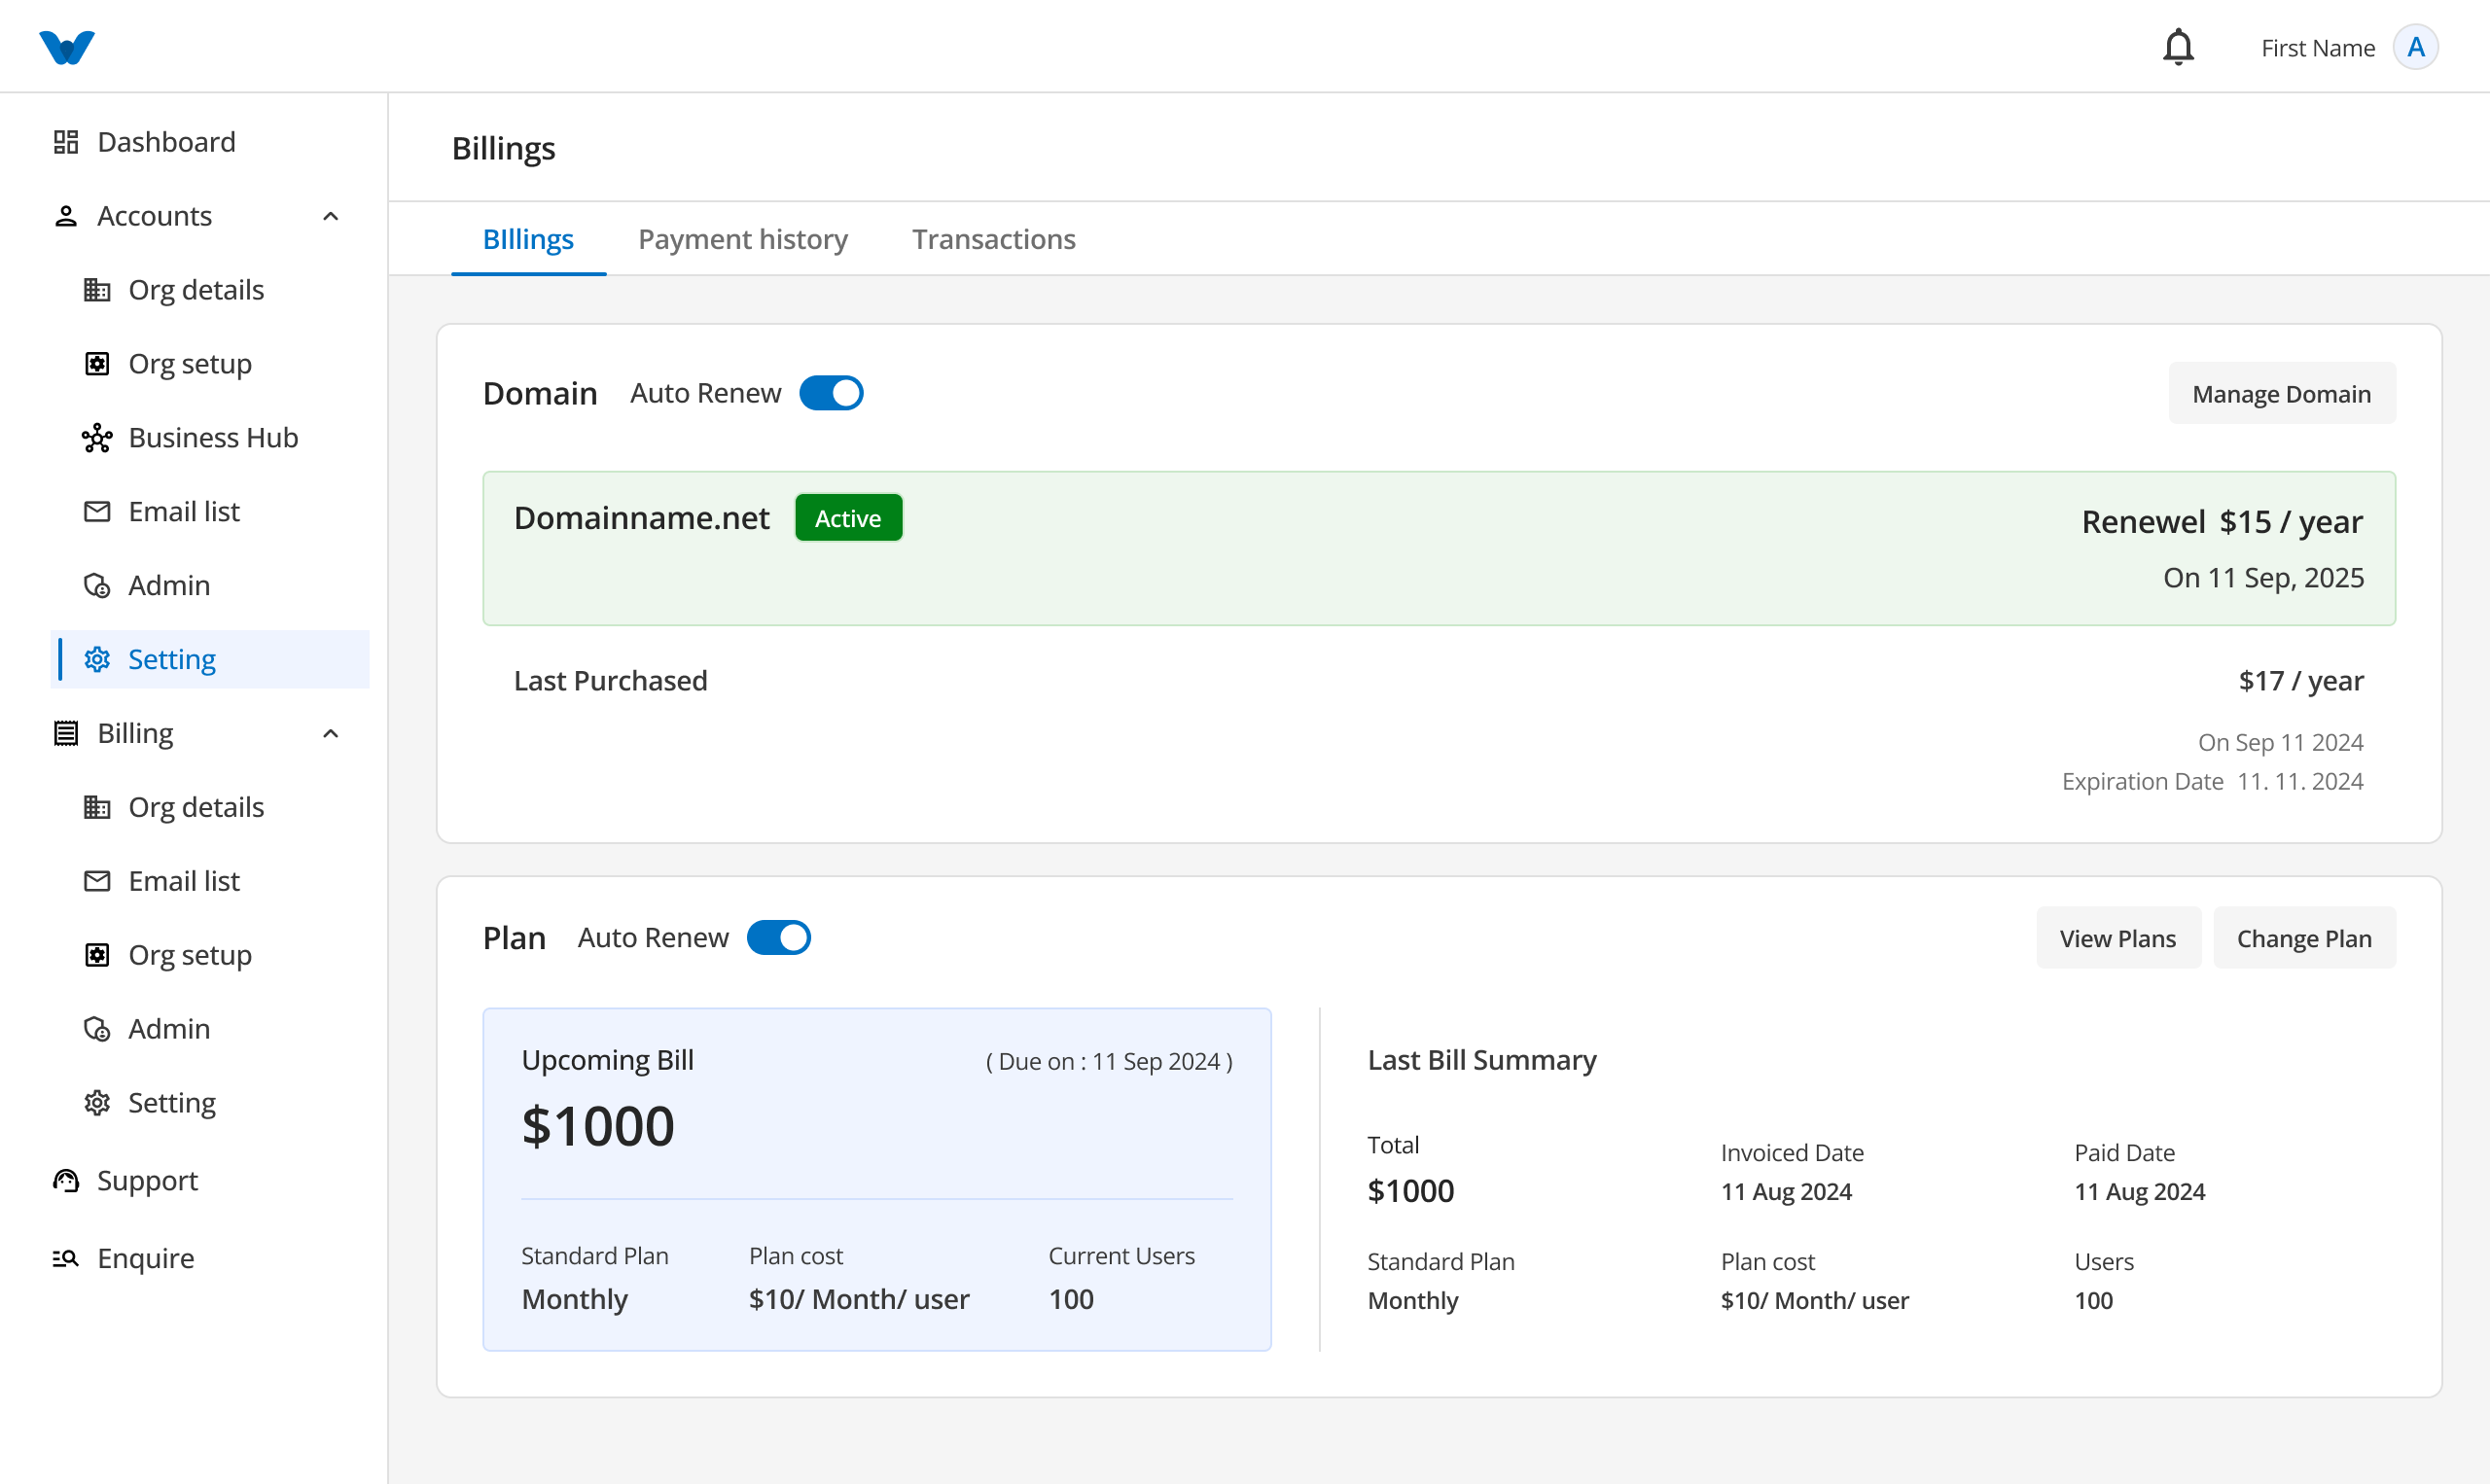Click the Org details building icon under Accounts

pyautogui.click(x=97, y=290)
